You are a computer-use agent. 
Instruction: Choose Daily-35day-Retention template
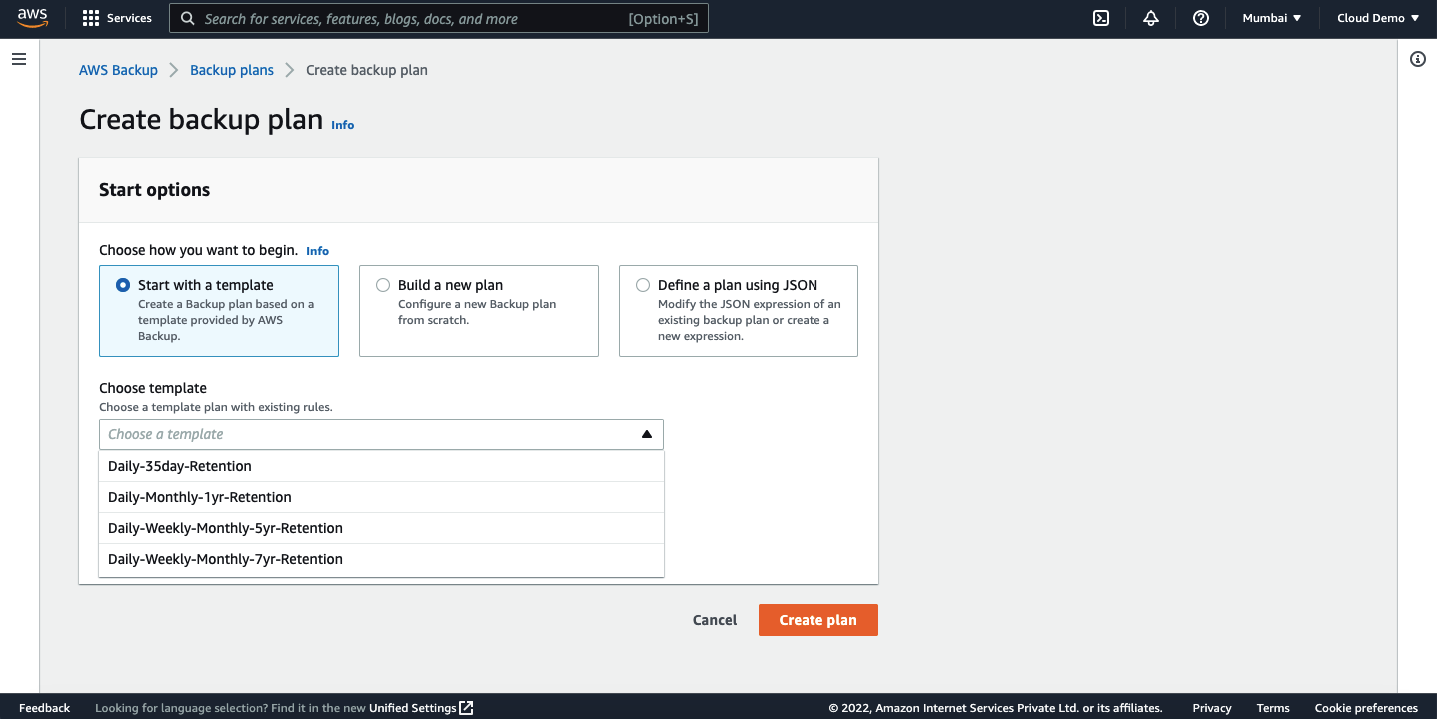click(x=381, y=466)
